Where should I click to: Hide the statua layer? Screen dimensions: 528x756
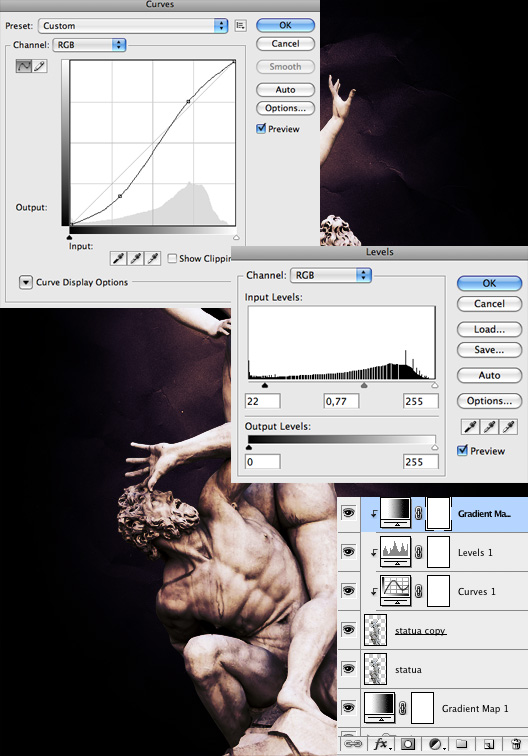(348, 669)
